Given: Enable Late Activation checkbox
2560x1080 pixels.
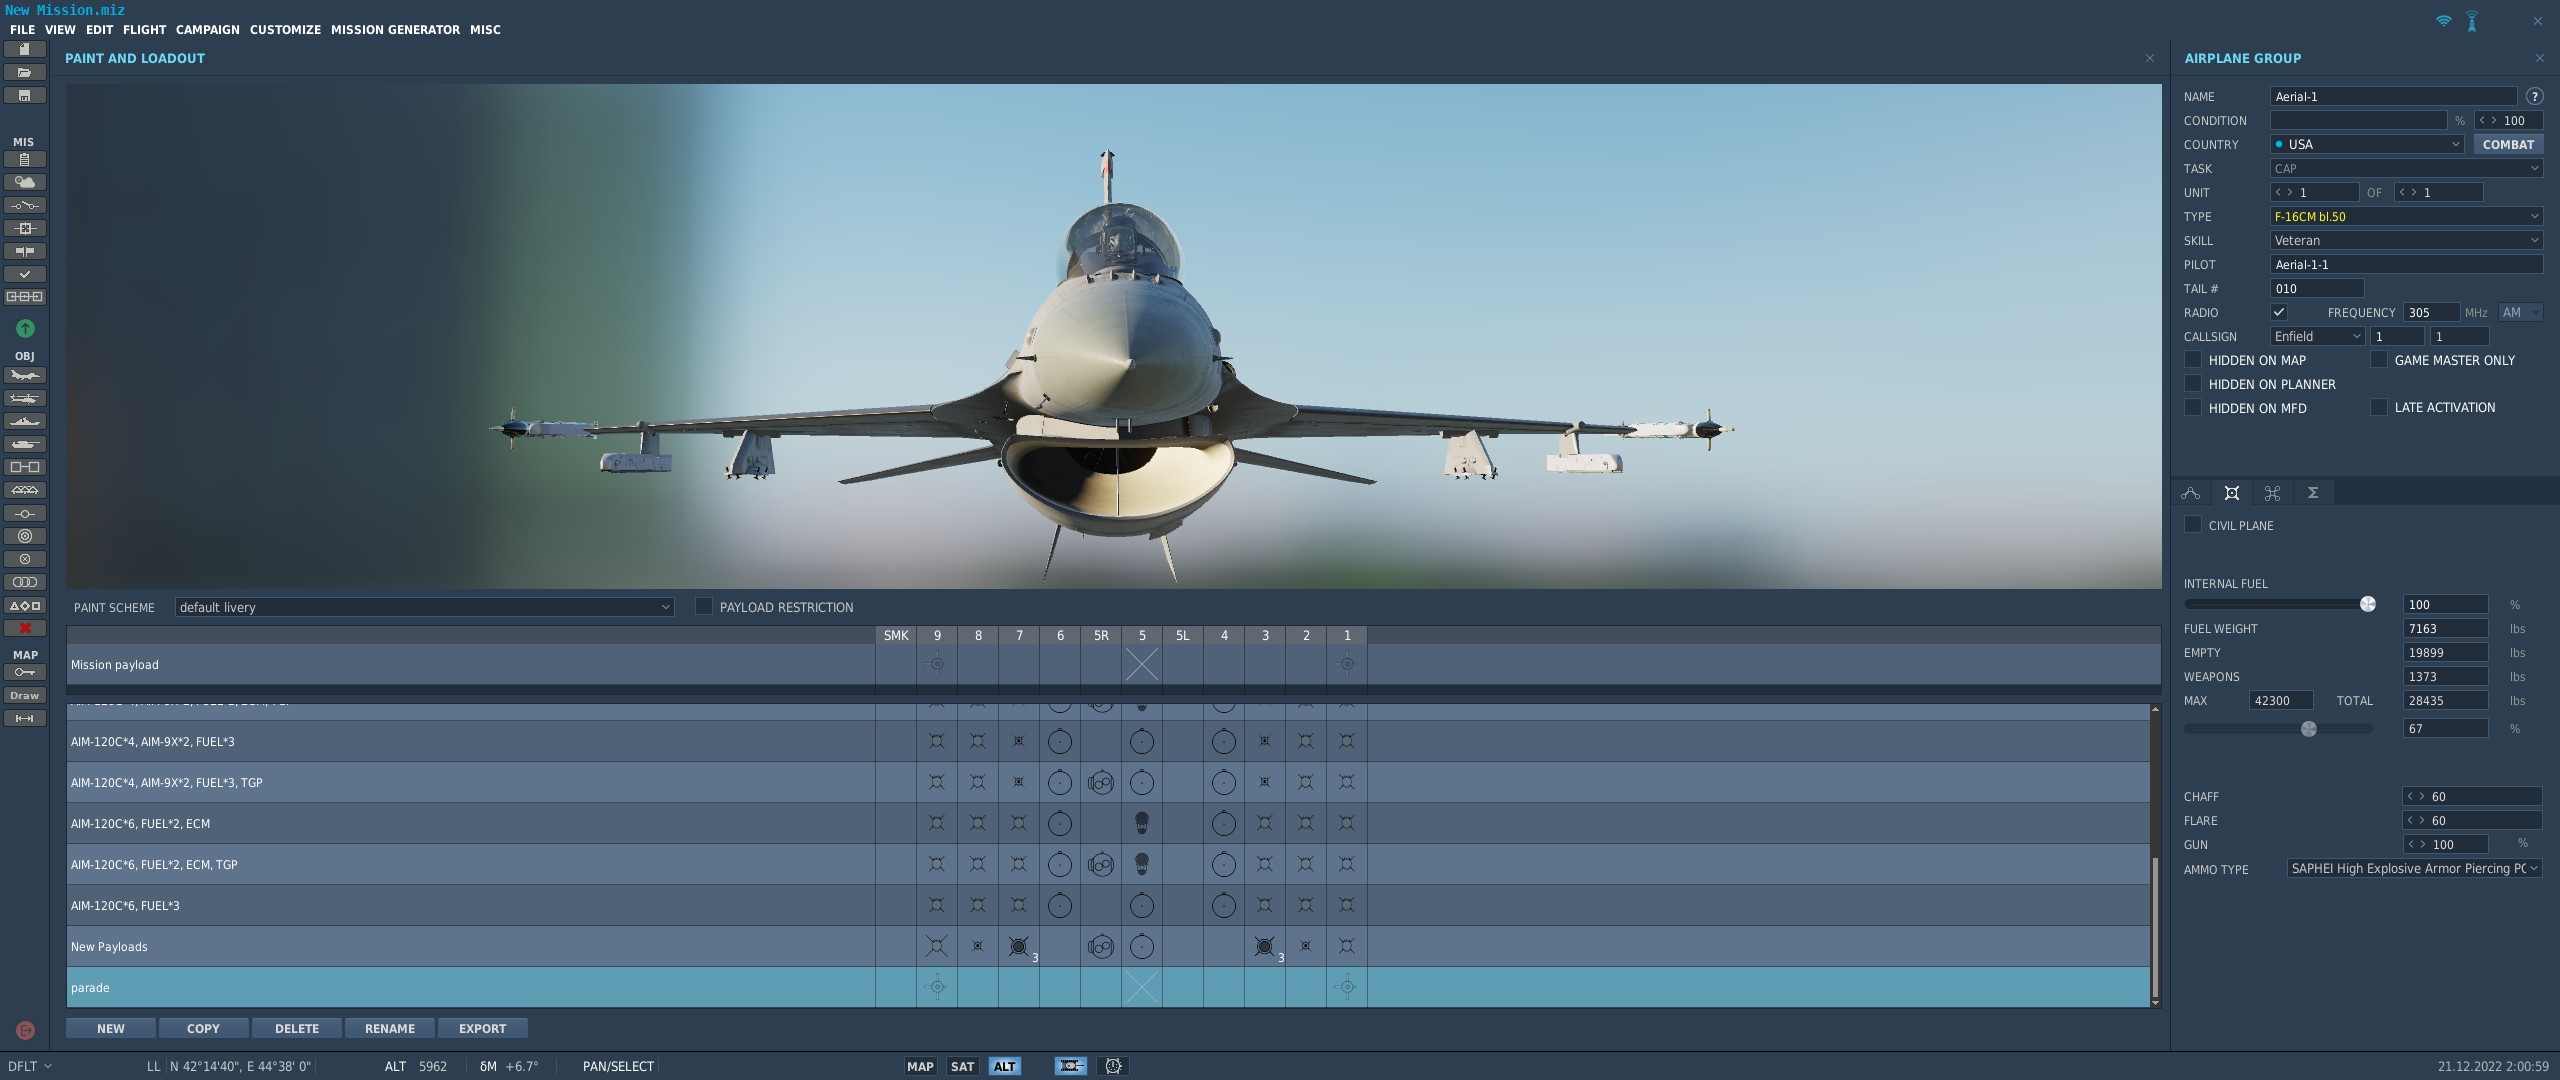Looking at the screenshot, I should 2379,407.
